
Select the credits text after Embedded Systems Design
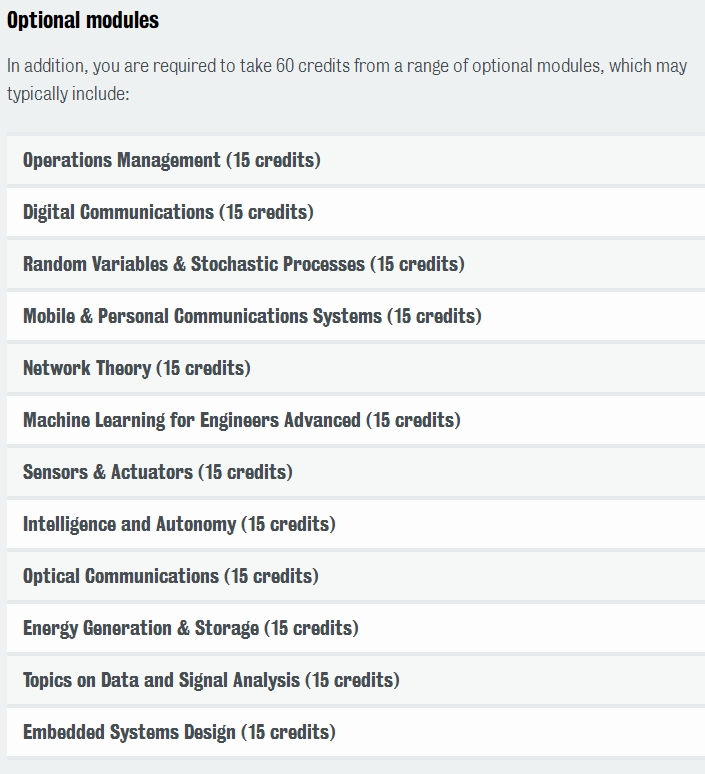[x=288, y=732]
